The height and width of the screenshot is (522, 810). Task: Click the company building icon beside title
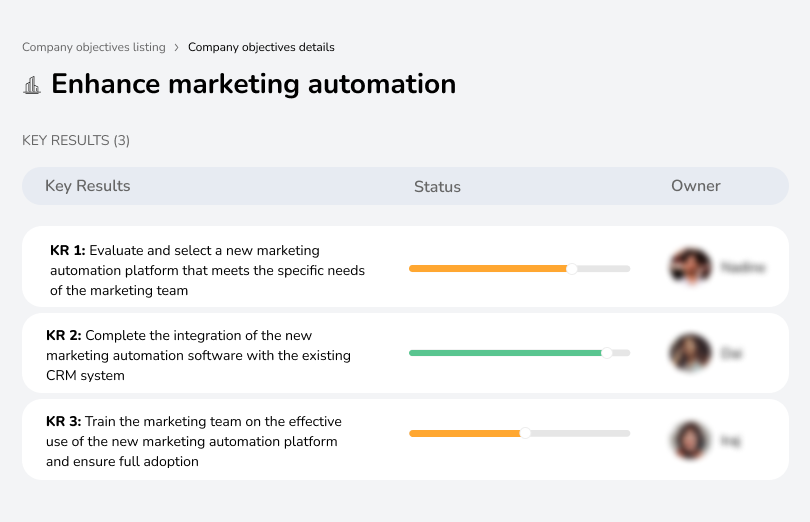coord(32,85)
